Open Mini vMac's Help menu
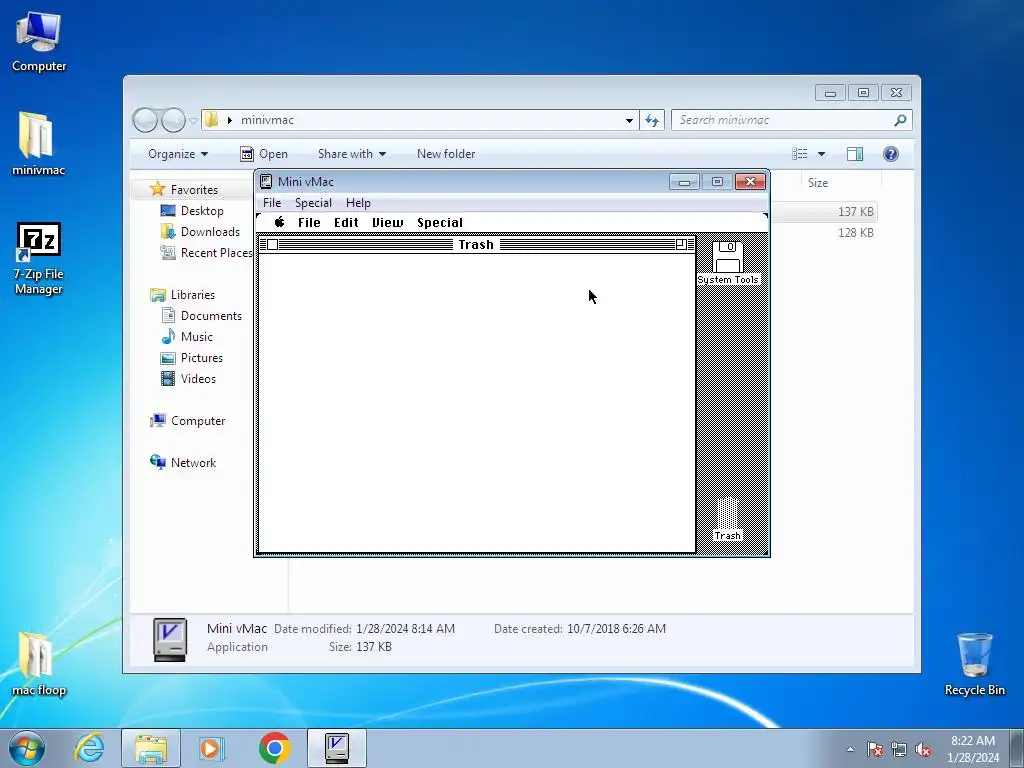Viewport: 1024px width, 768px height. pyautogui.click(x=358, y=202)
